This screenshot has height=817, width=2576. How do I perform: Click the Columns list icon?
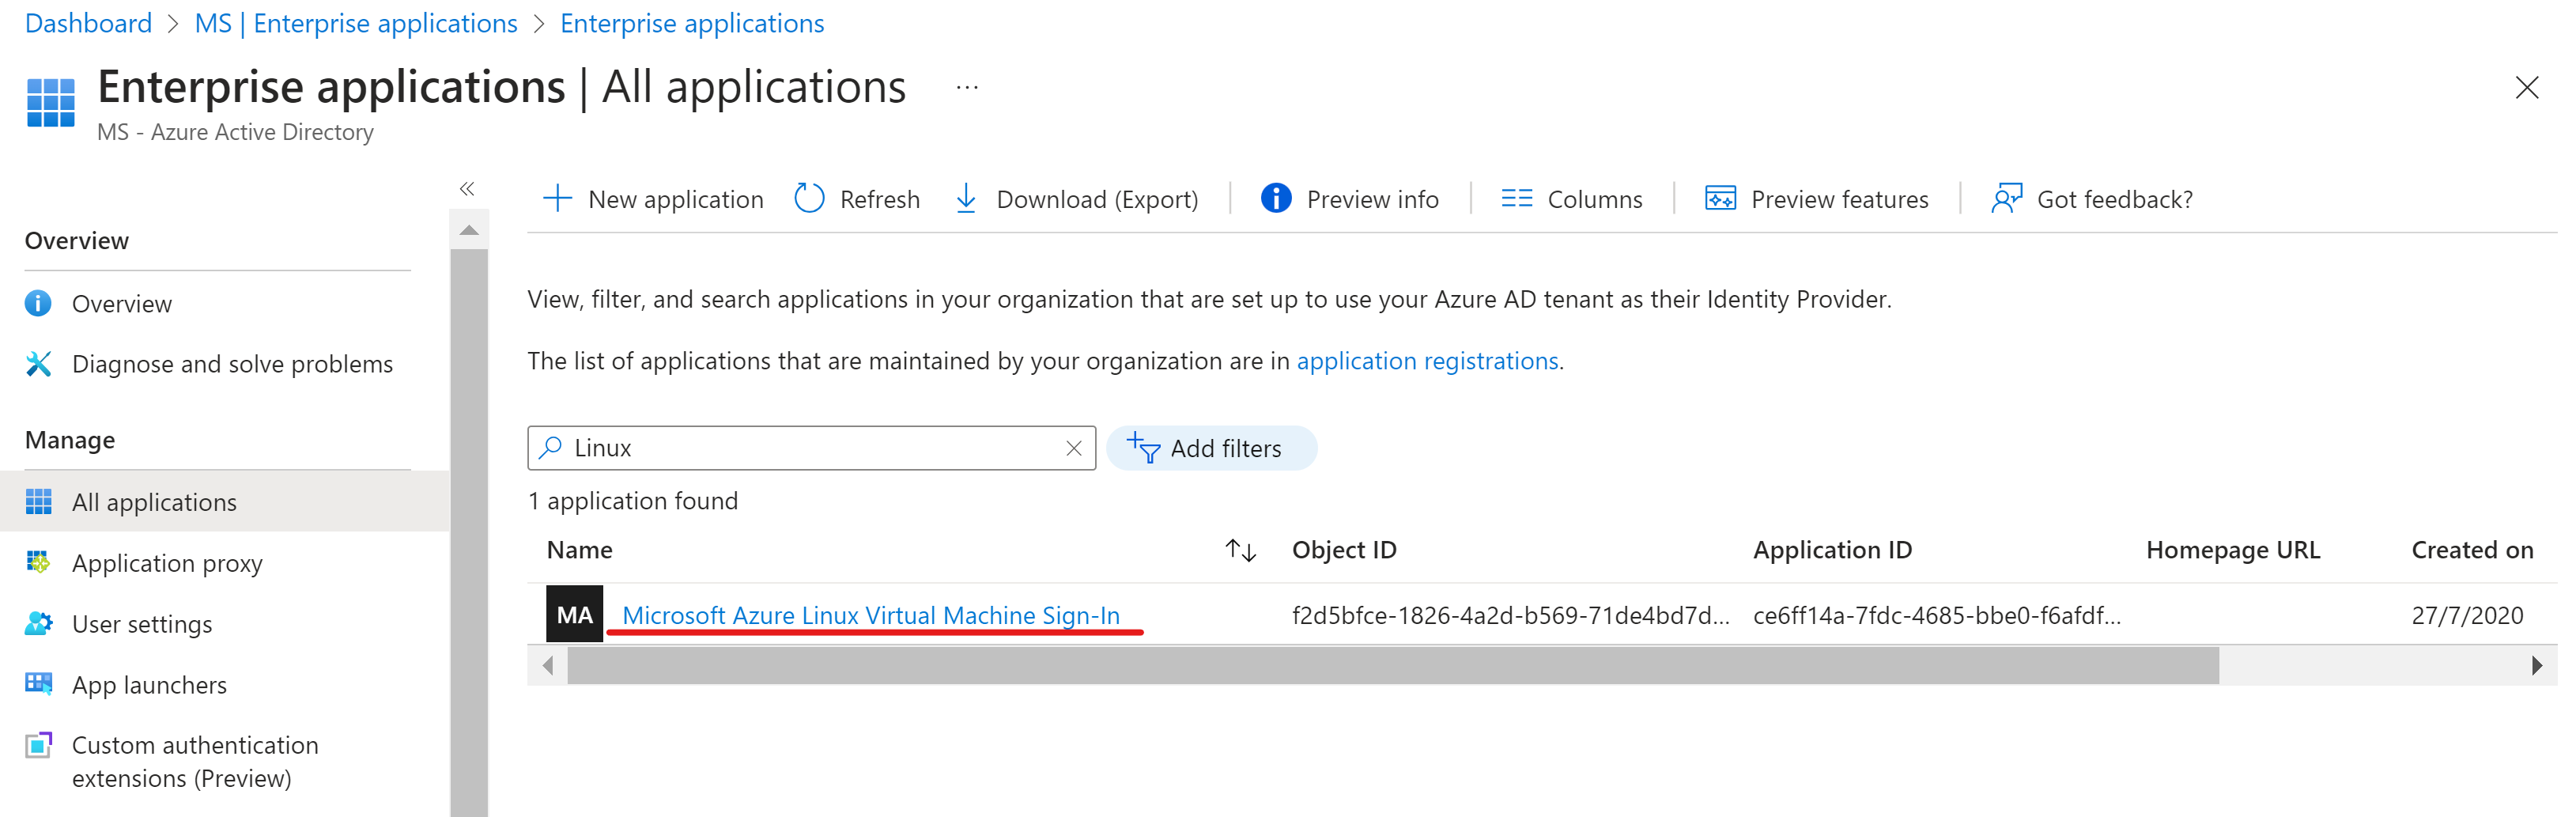click(x=1516, y=198)
